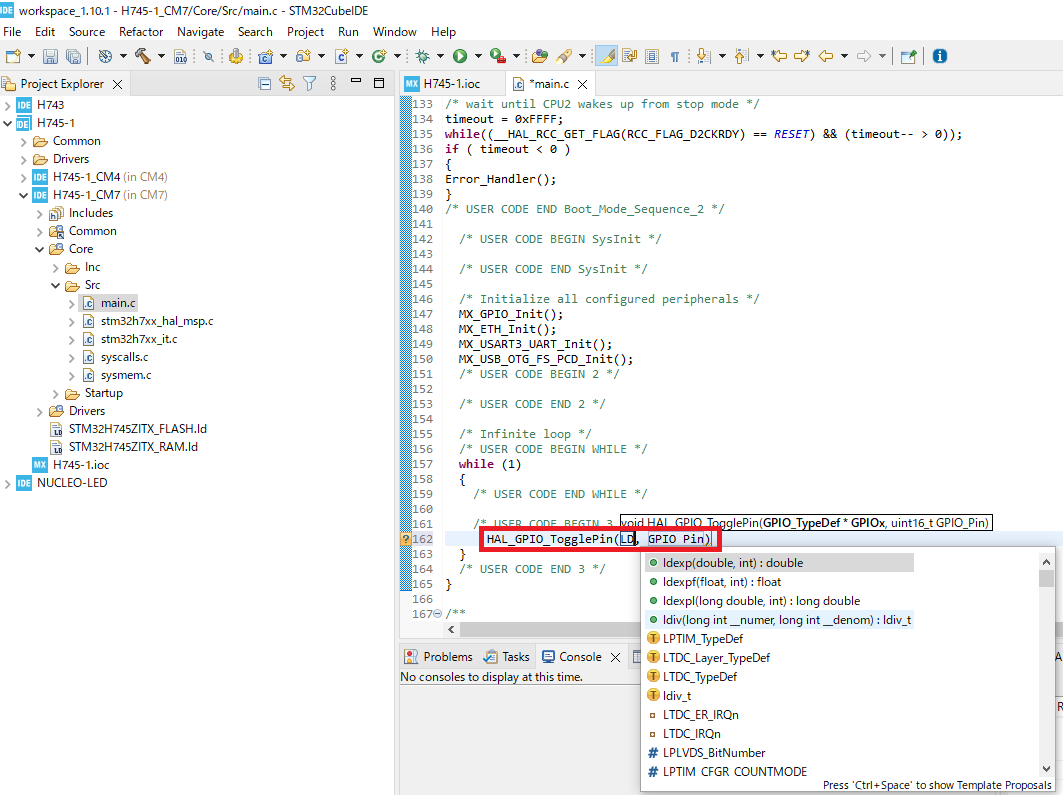The image size is (1063, 795).
Task: Collapse comment fold toggle at line 167
Action: pyautogui.click(x=437, y=613)
